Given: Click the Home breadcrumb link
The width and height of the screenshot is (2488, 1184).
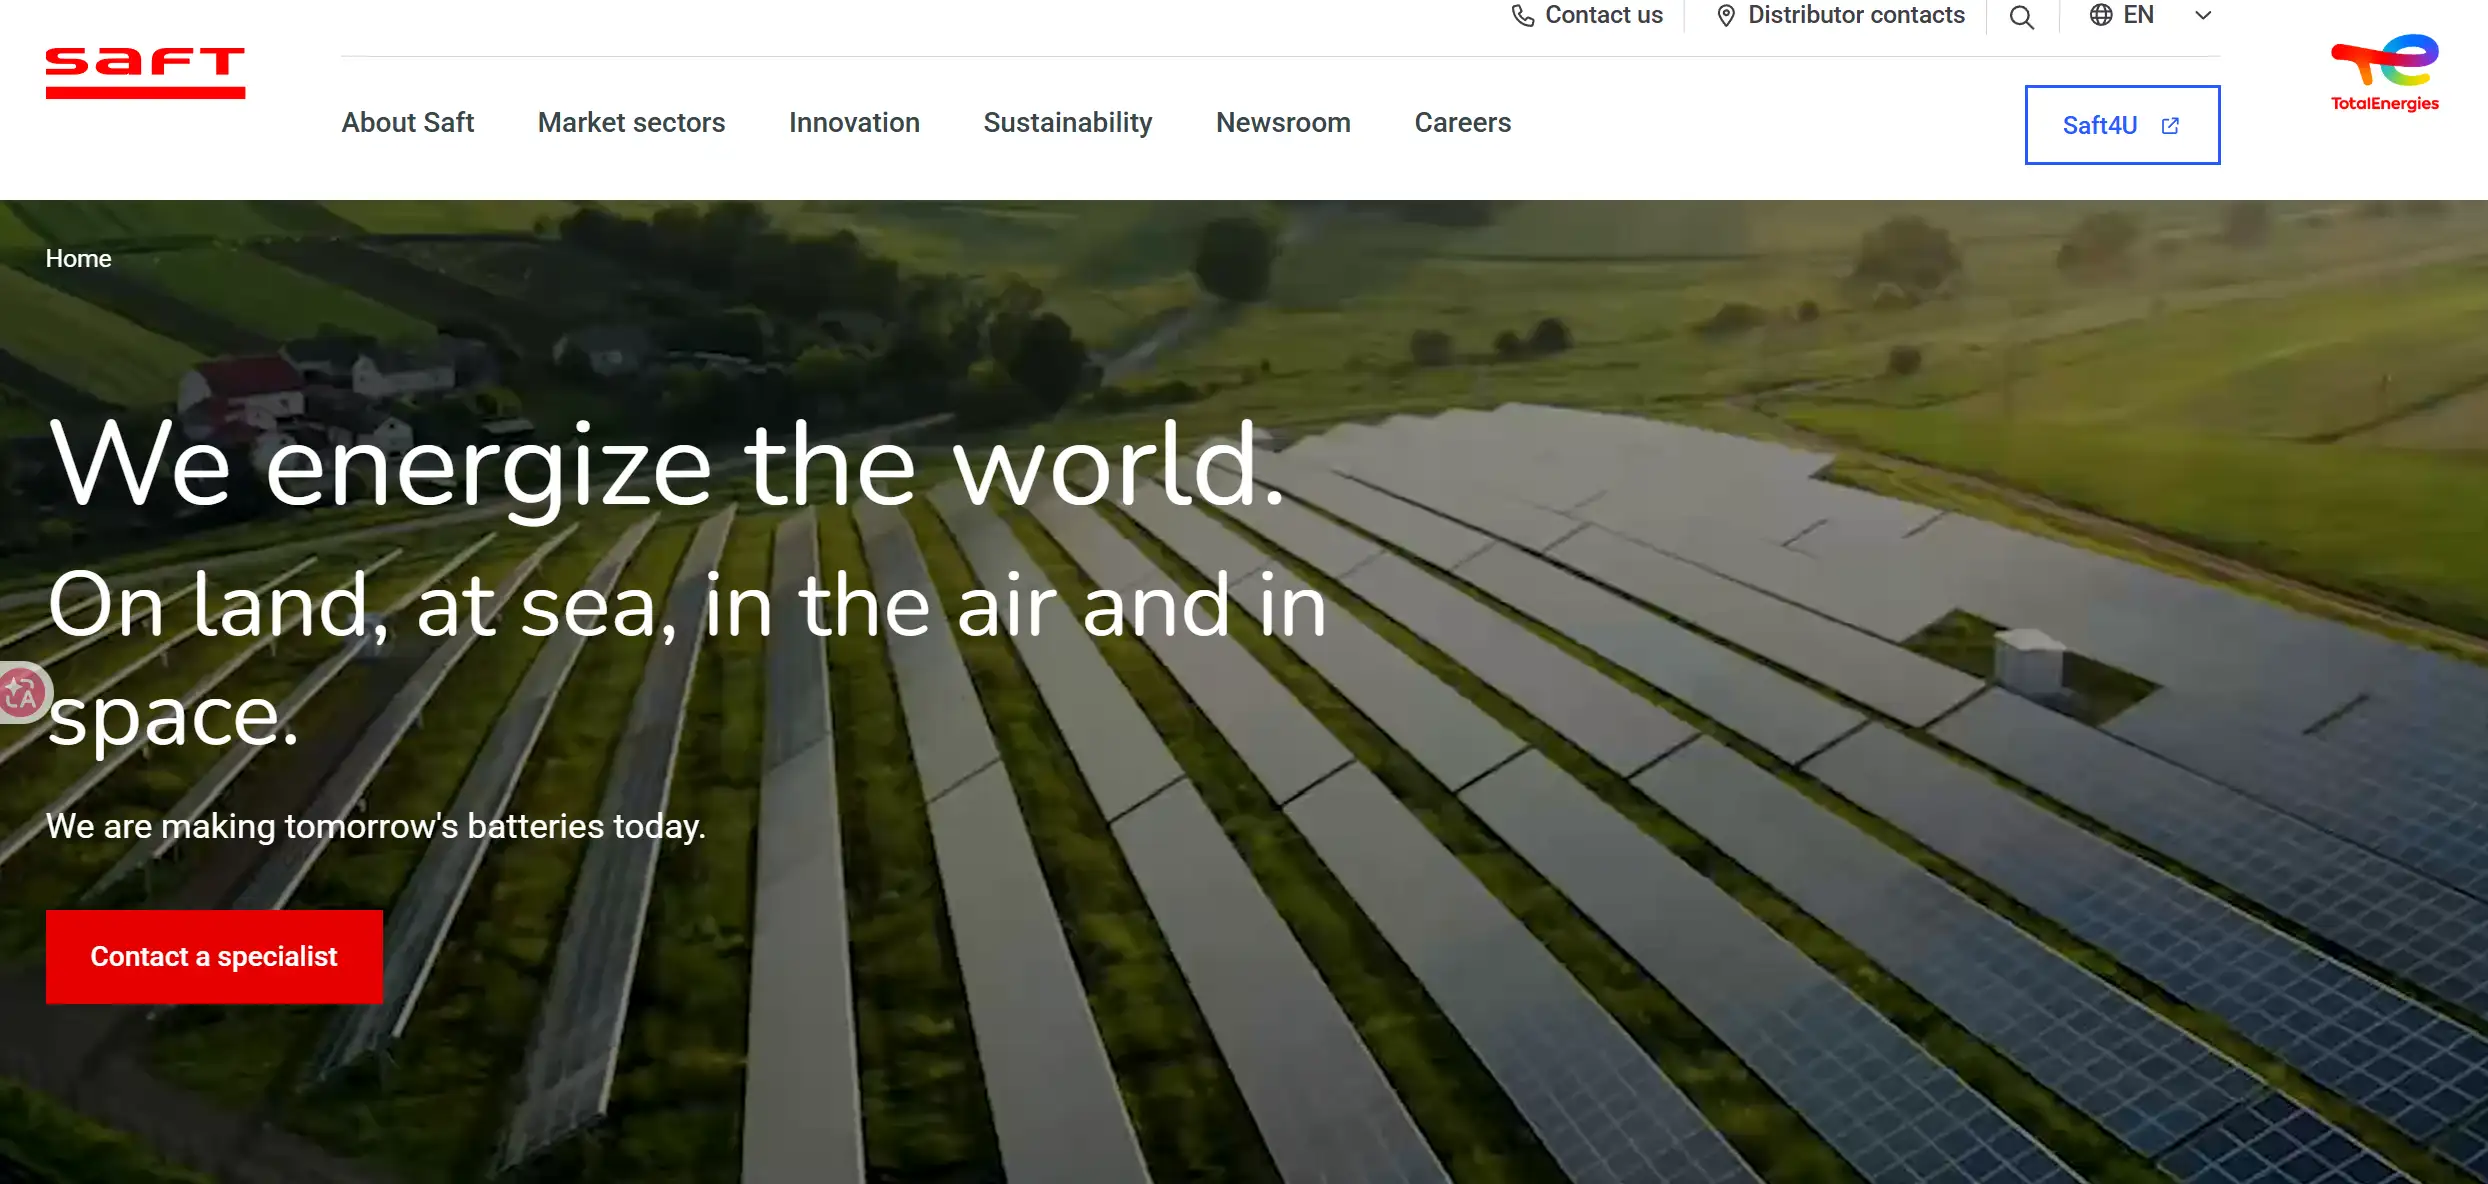Looking at the screenshot, I should 78,258.
